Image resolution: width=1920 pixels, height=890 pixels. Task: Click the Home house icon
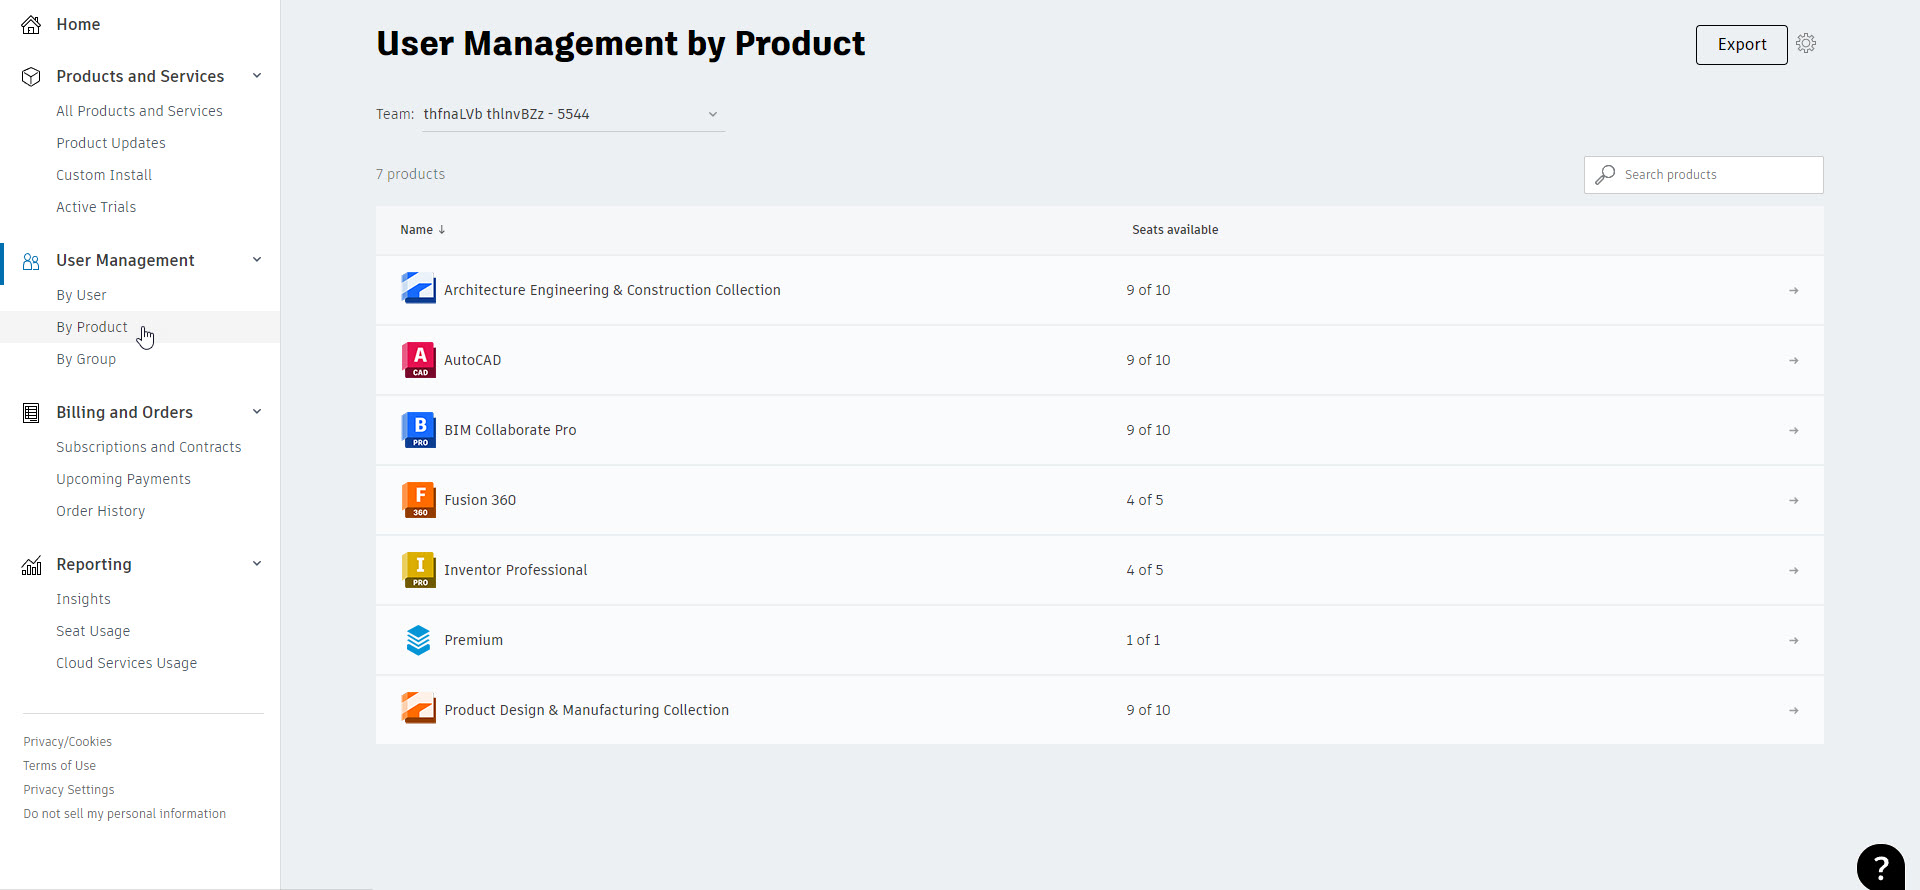(31, 25)
